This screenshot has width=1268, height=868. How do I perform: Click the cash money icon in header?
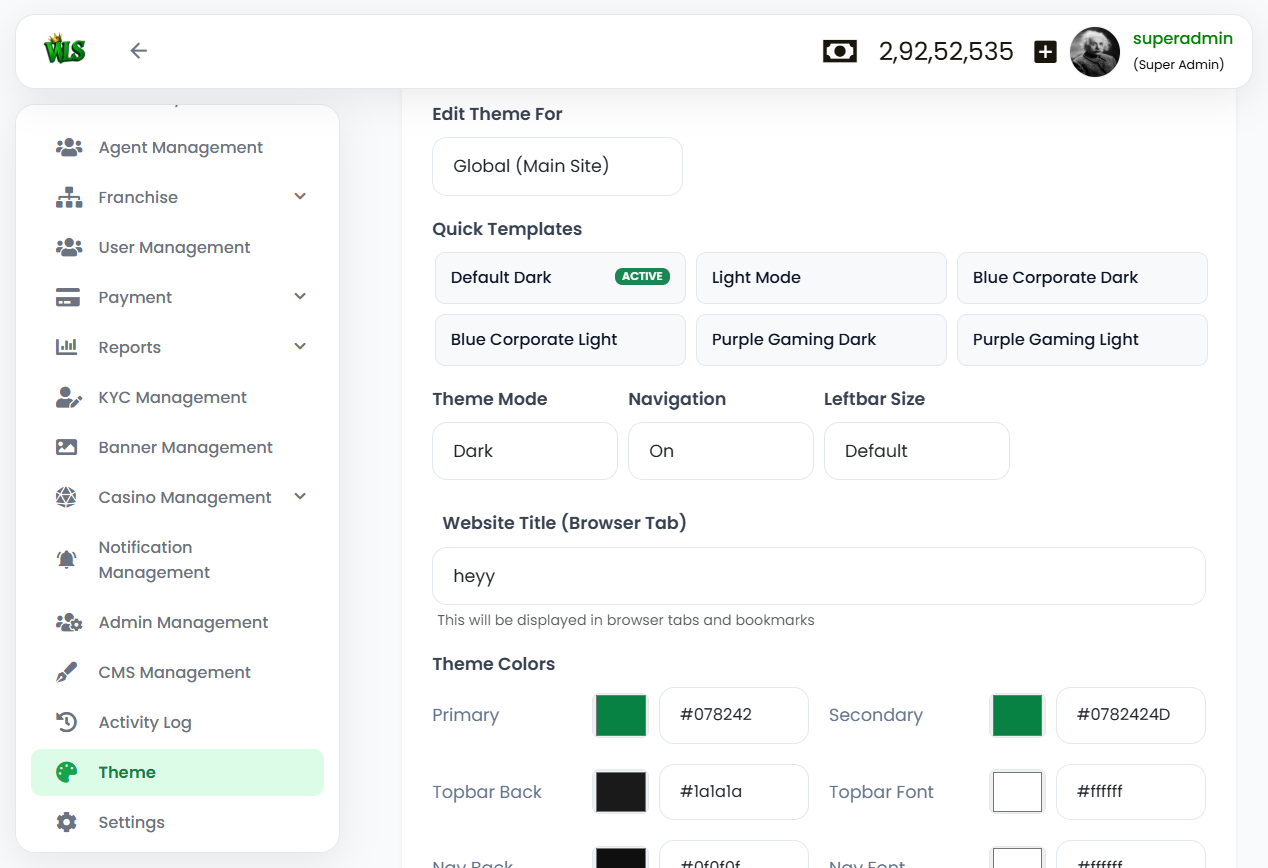[x=839, y=52]
